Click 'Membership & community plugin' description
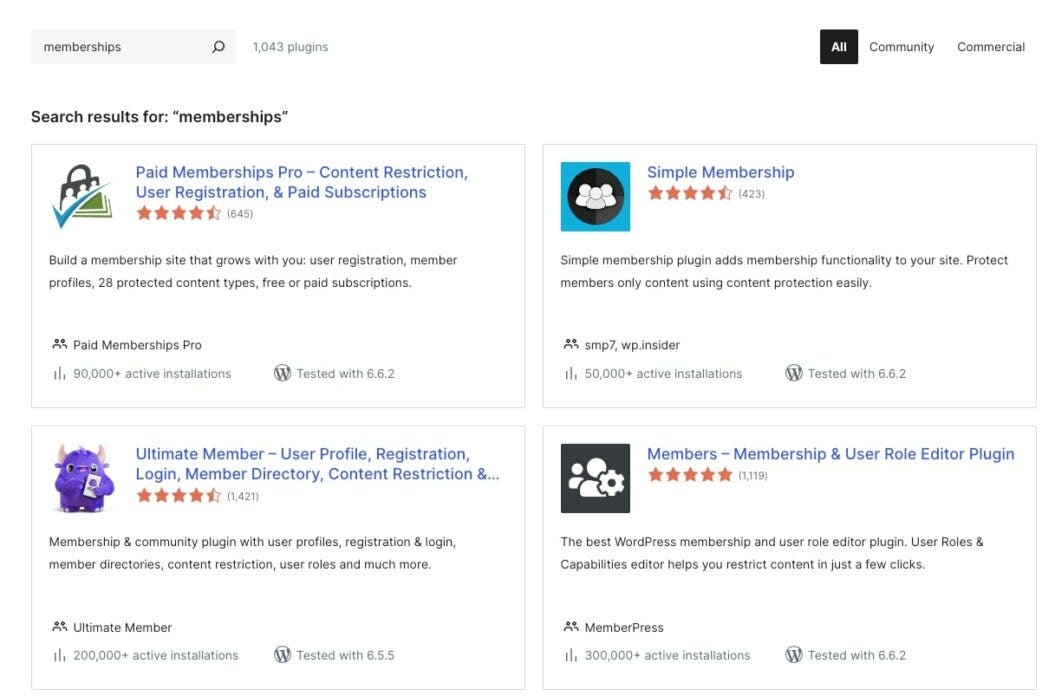The width and height of the screenshot is (1055, 696). point(252,553)
